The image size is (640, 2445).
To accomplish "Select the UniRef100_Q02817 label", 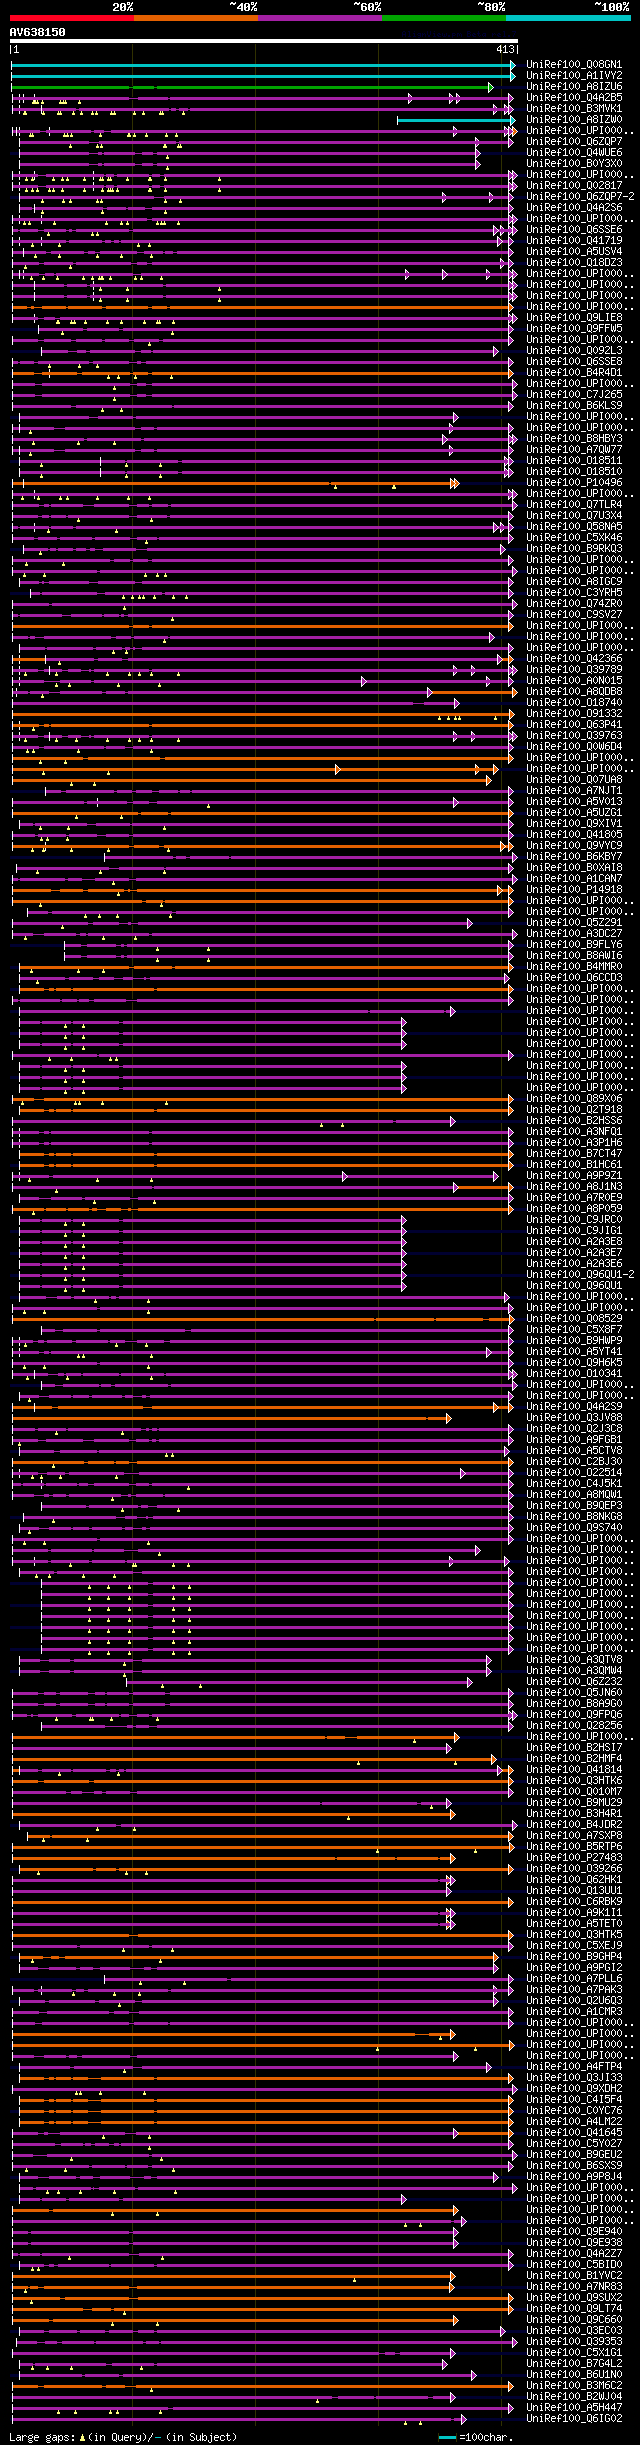I will coord(574,186).
